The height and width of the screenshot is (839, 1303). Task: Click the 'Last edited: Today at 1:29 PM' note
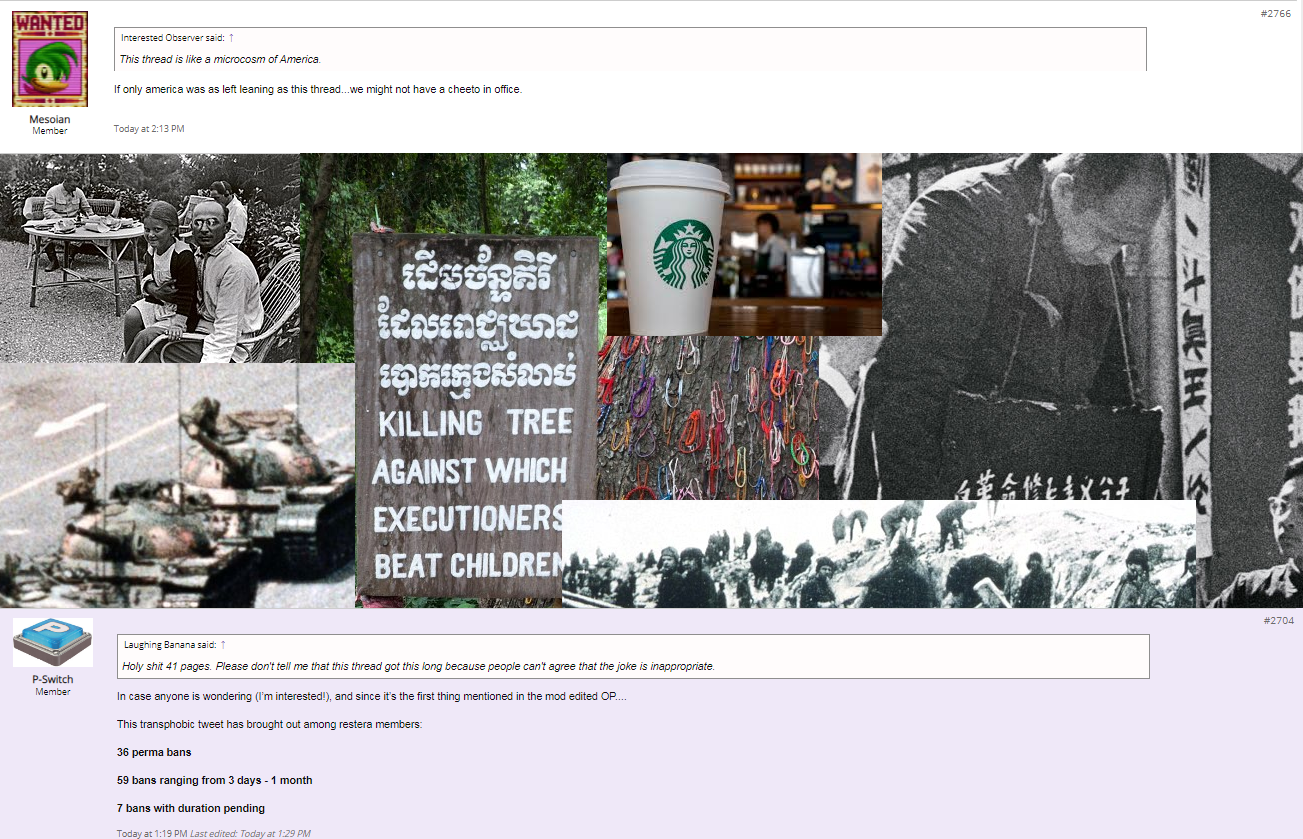(250, 833)
